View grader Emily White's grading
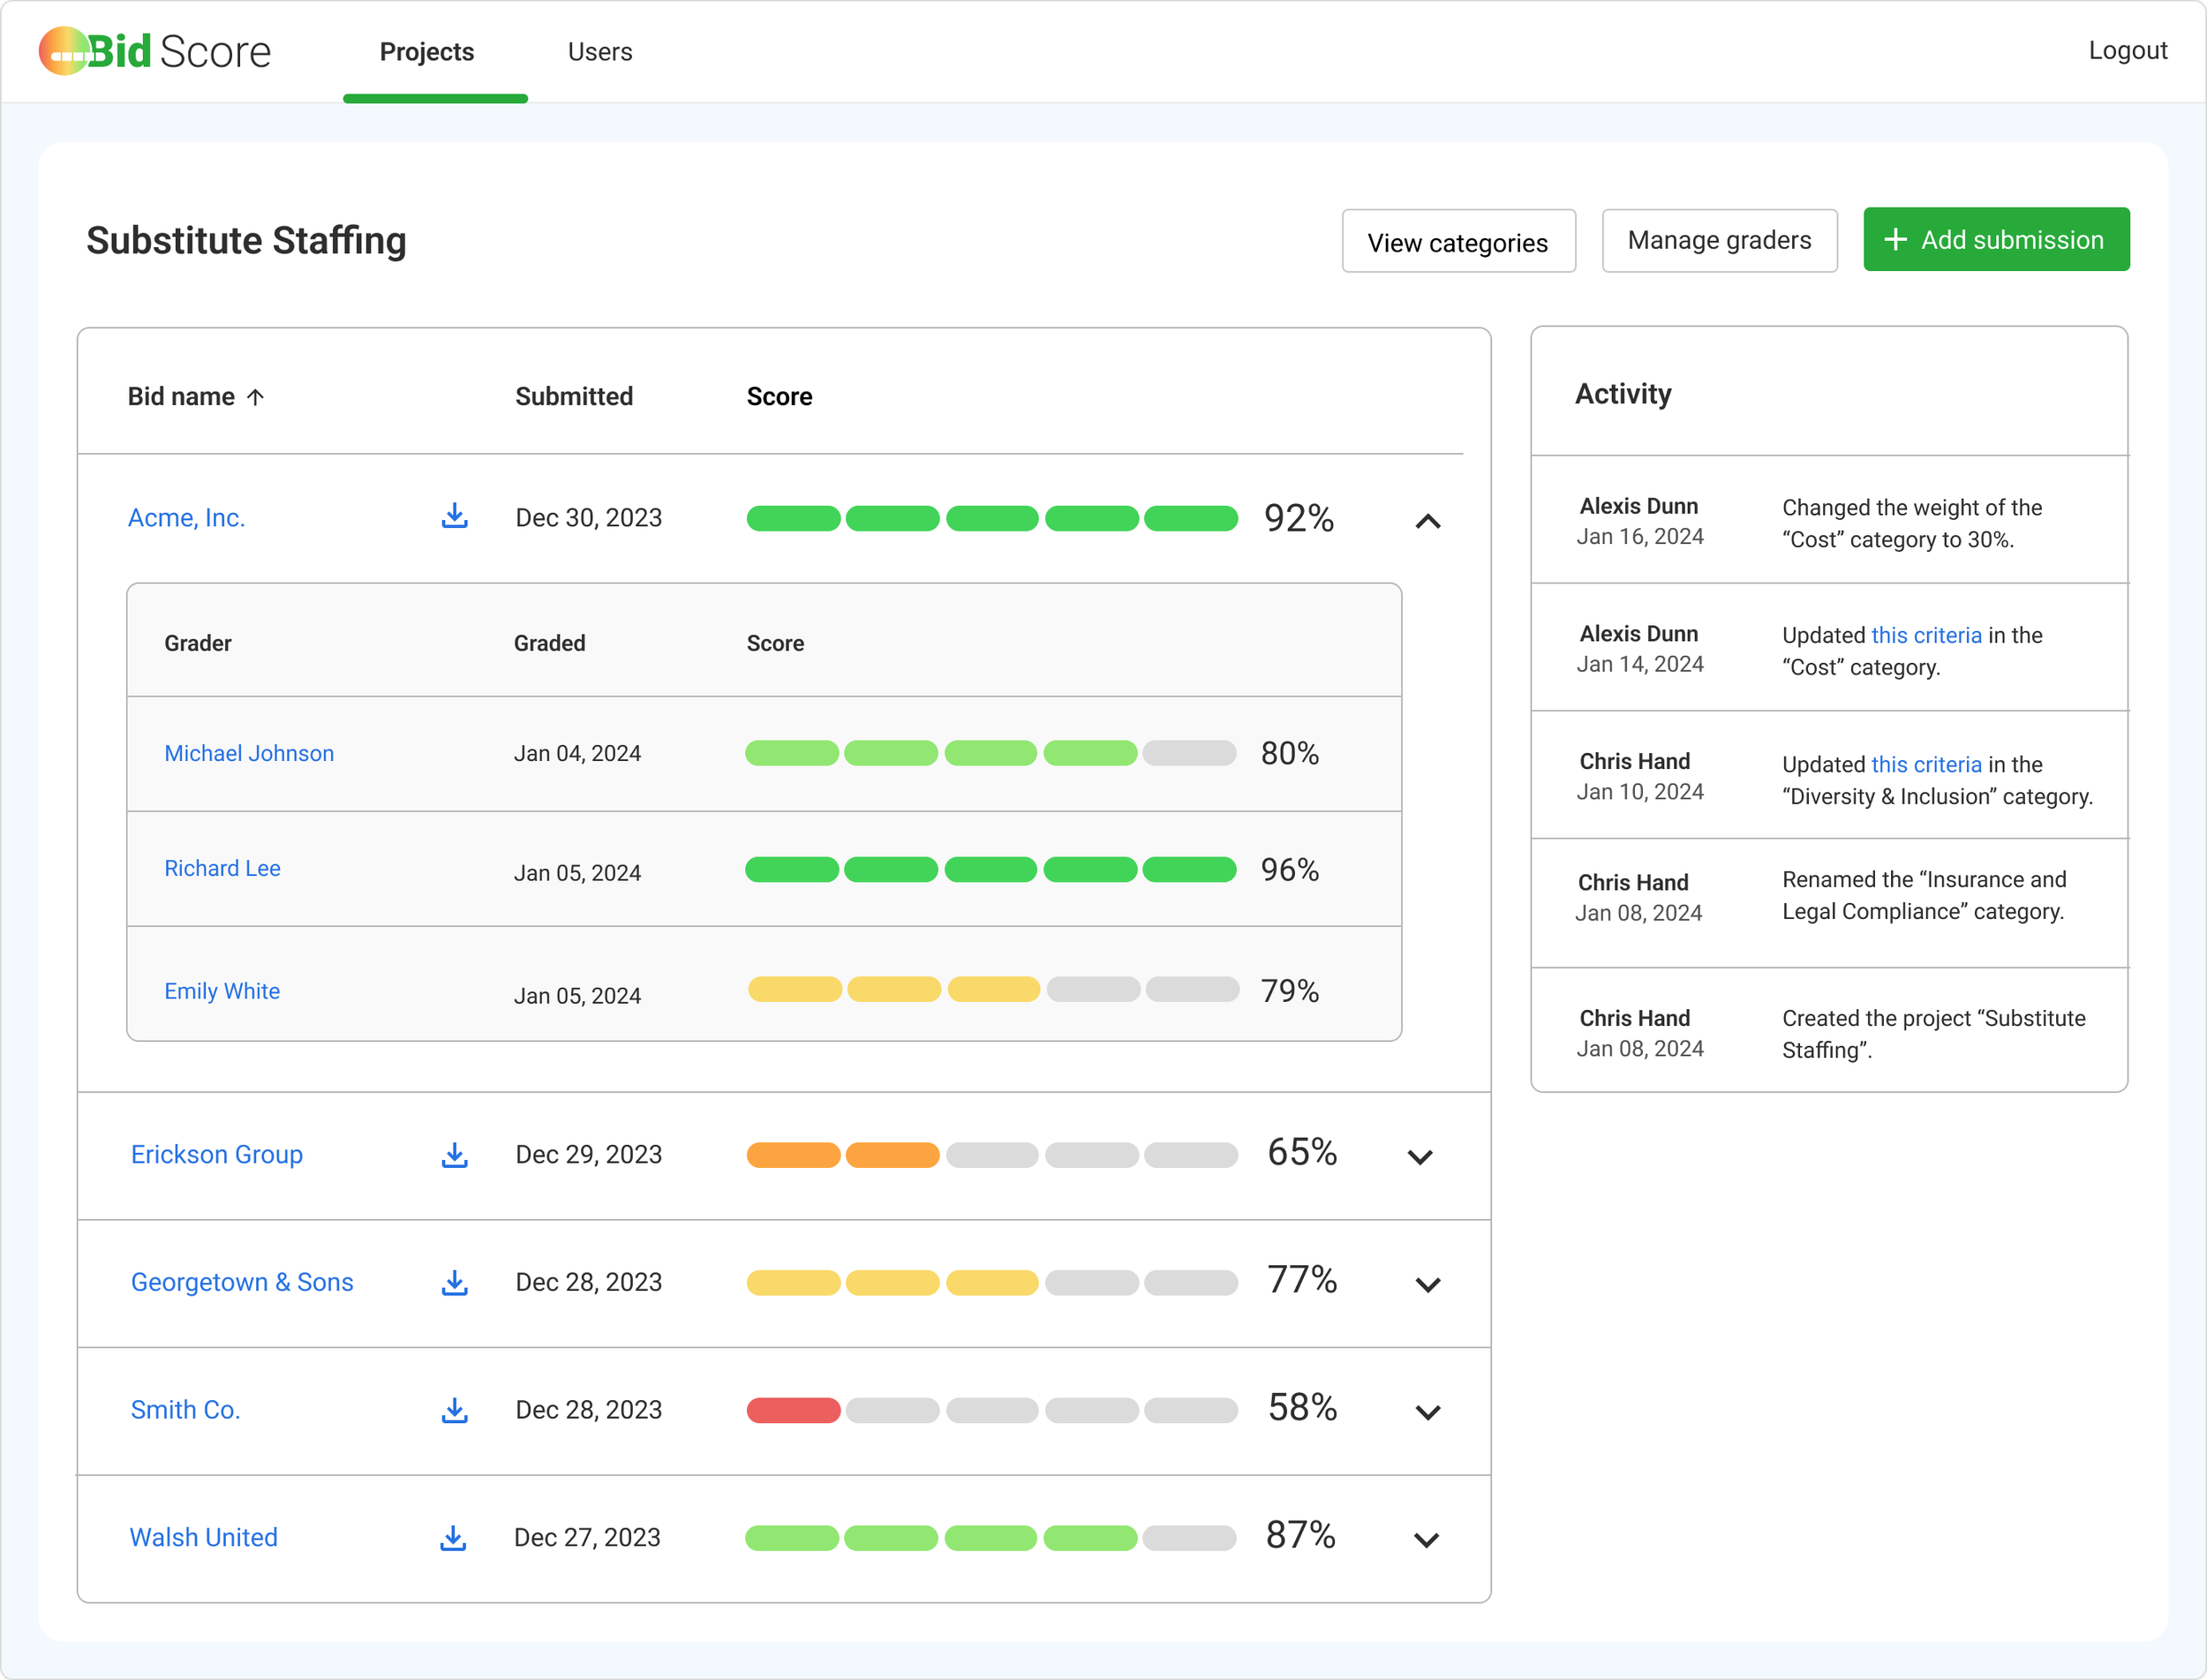This screenshot has height=1680, width=2207. (222, 991)
